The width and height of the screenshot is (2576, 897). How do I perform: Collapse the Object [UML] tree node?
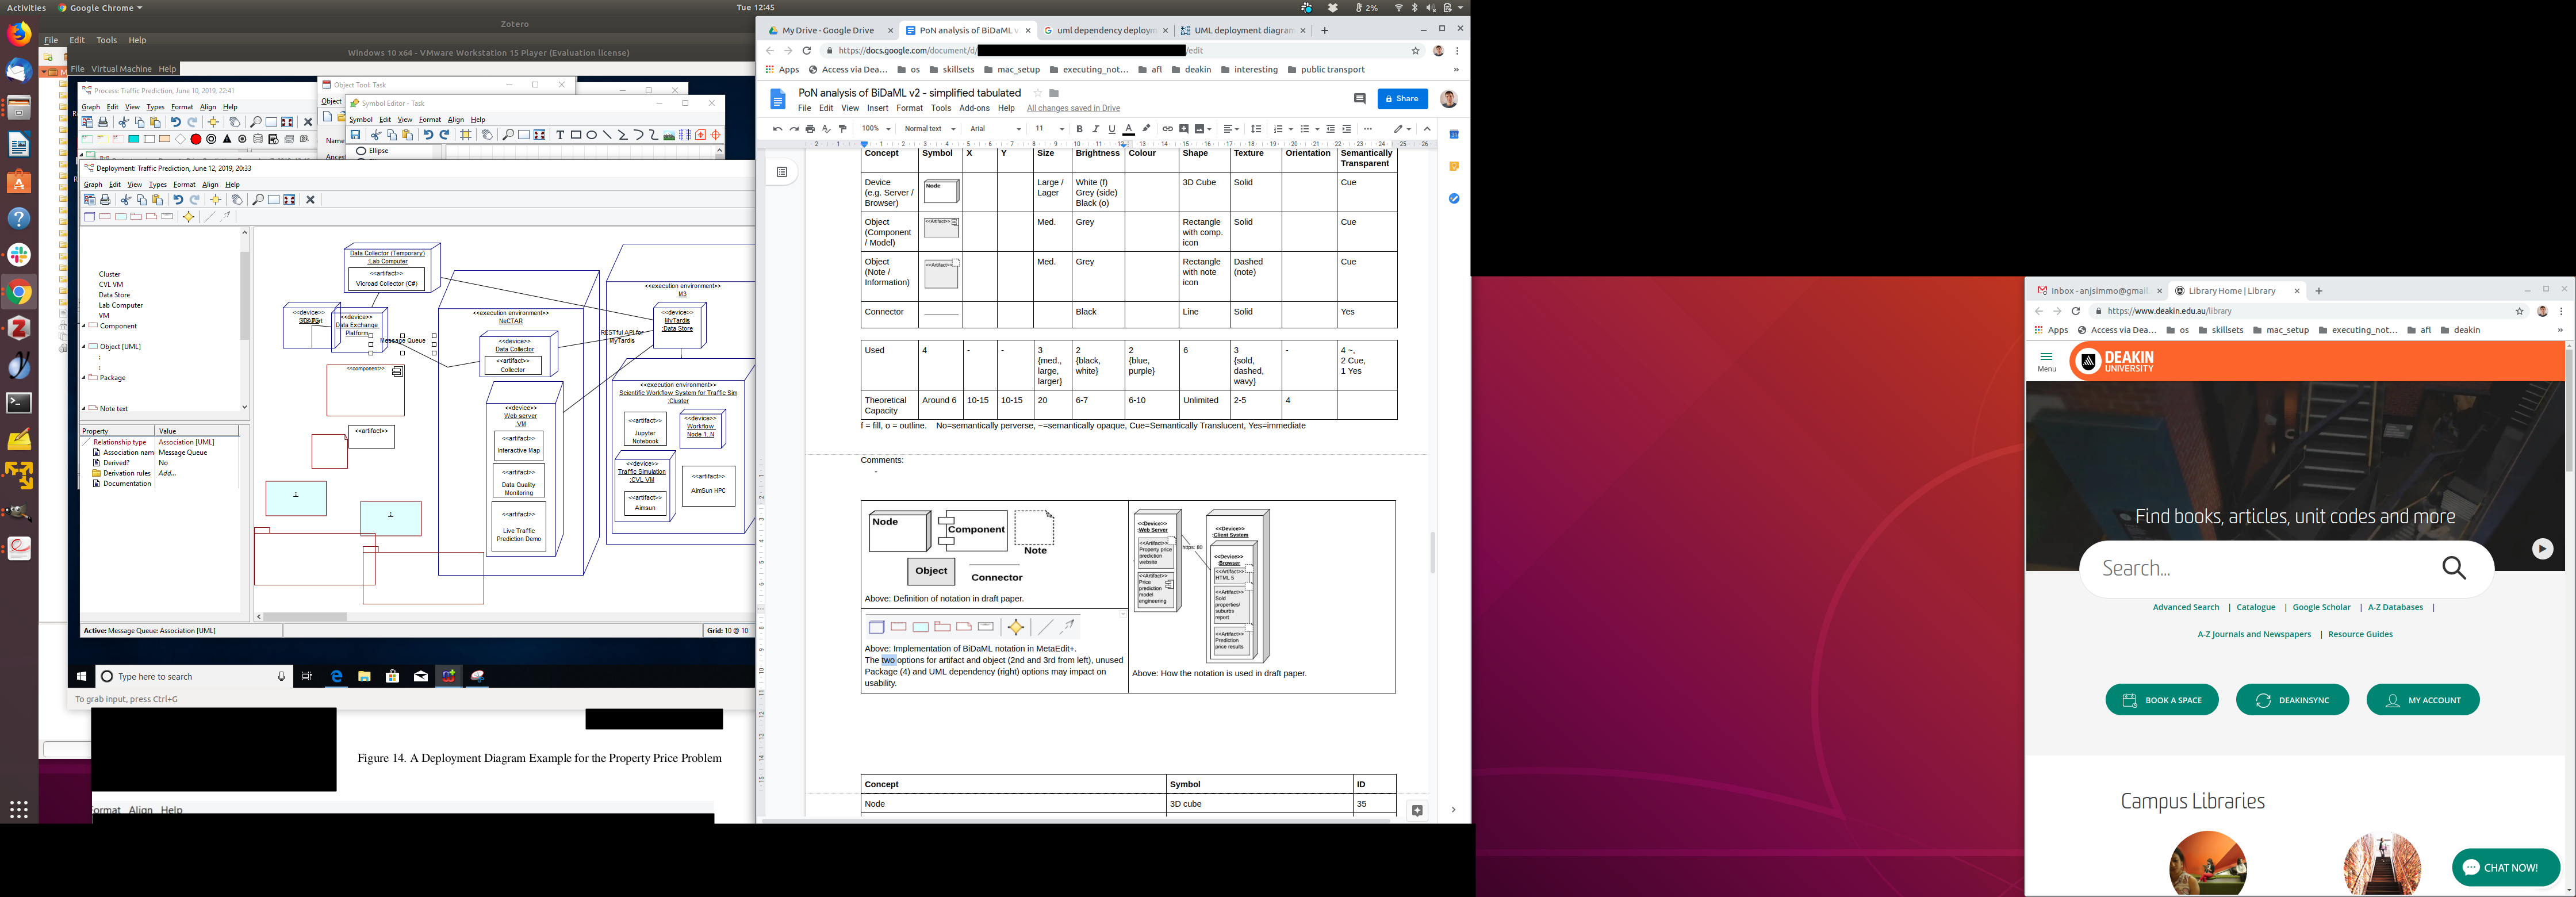tap(84, 347)
